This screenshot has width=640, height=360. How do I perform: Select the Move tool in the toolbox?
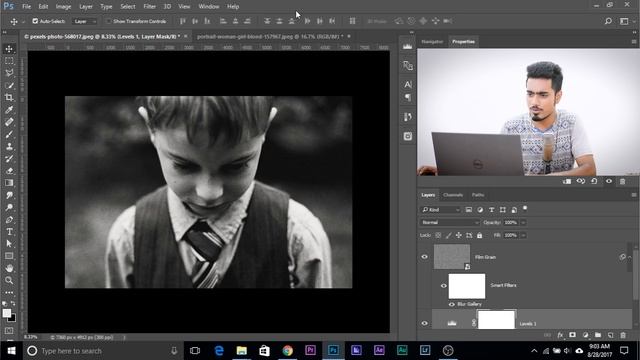(x=9, y=49)
